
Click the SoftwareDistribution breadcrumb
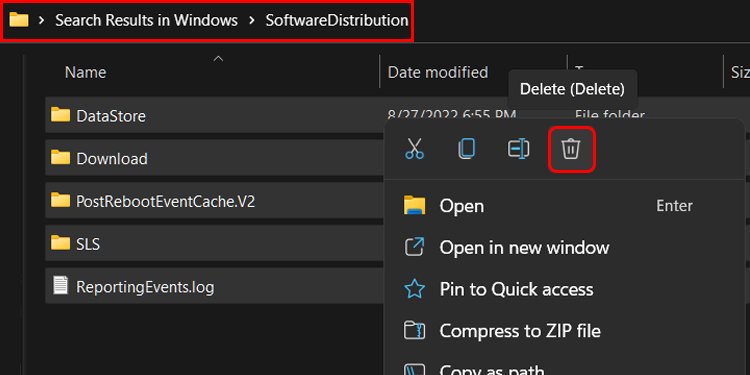pos(337,20)
